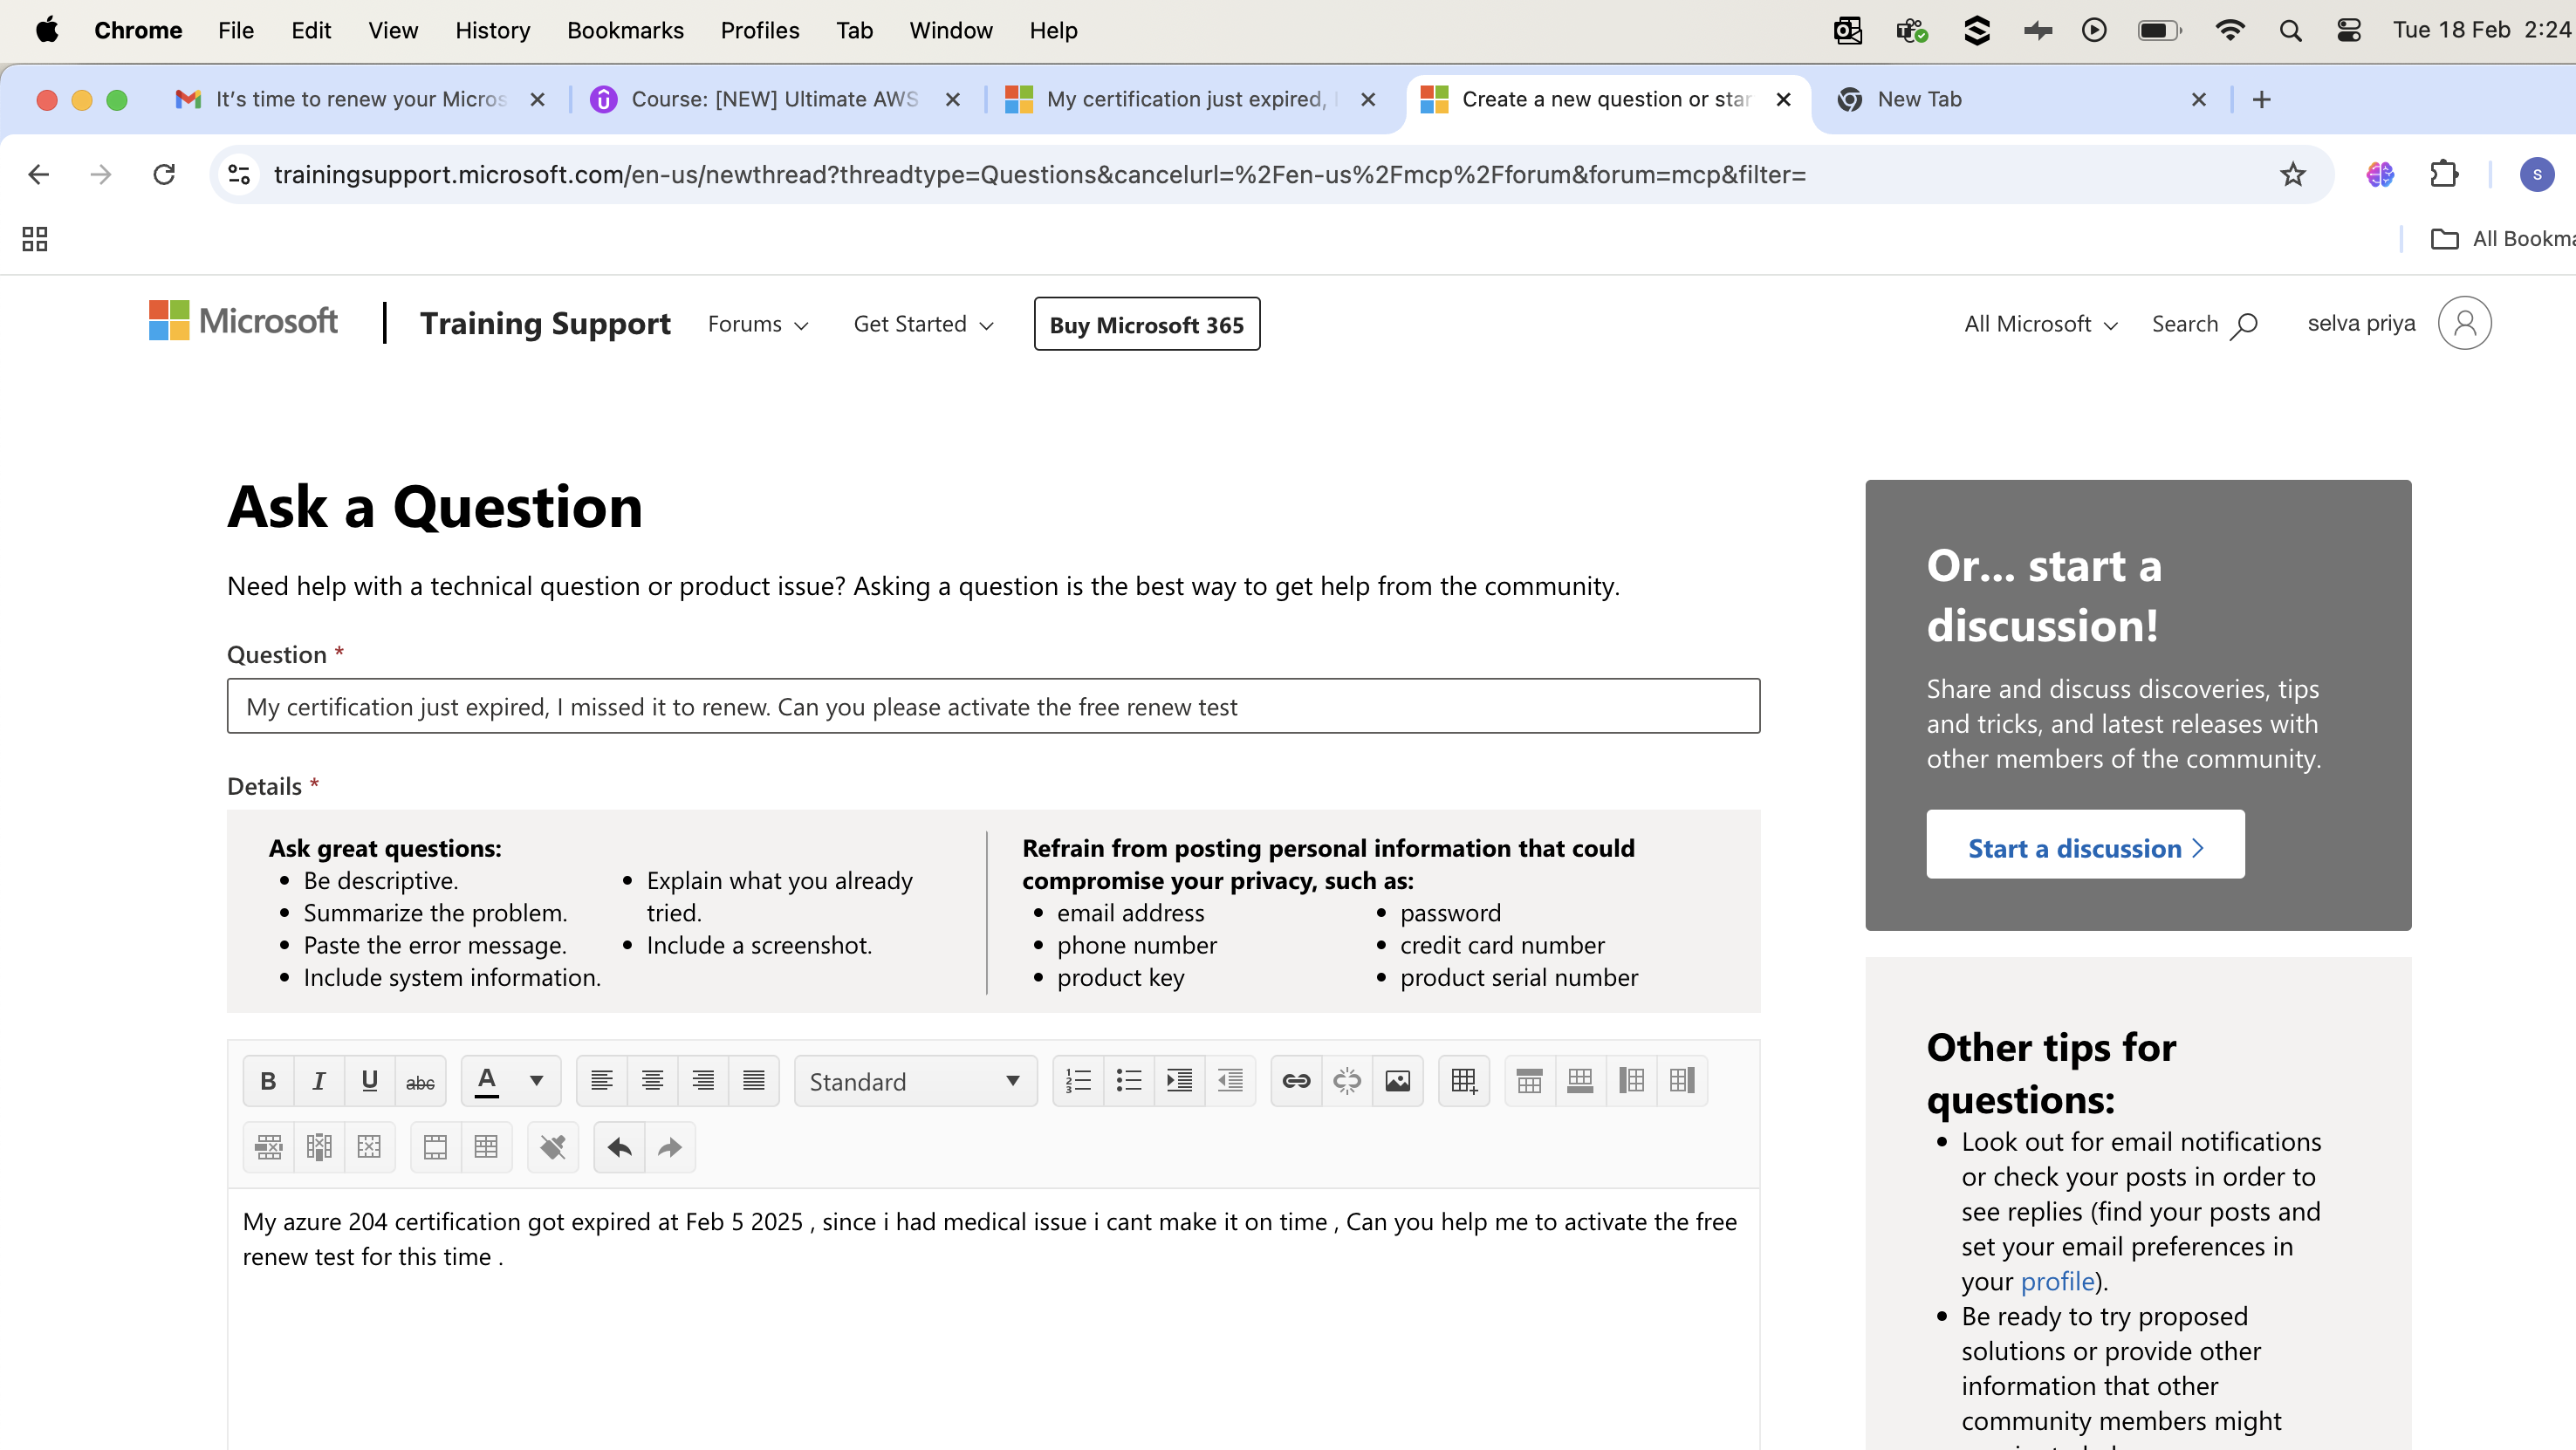Insert an image using the picture icon
This screenshot has width=2576, height=1450.
[x=1398, y=1081]
